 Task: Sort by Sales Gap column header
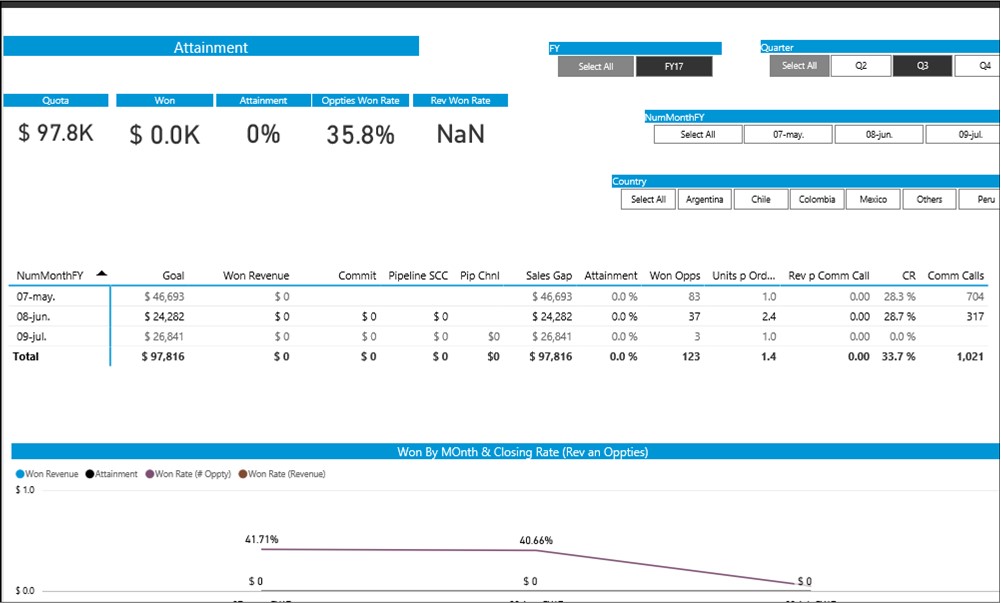pos(549,276)
